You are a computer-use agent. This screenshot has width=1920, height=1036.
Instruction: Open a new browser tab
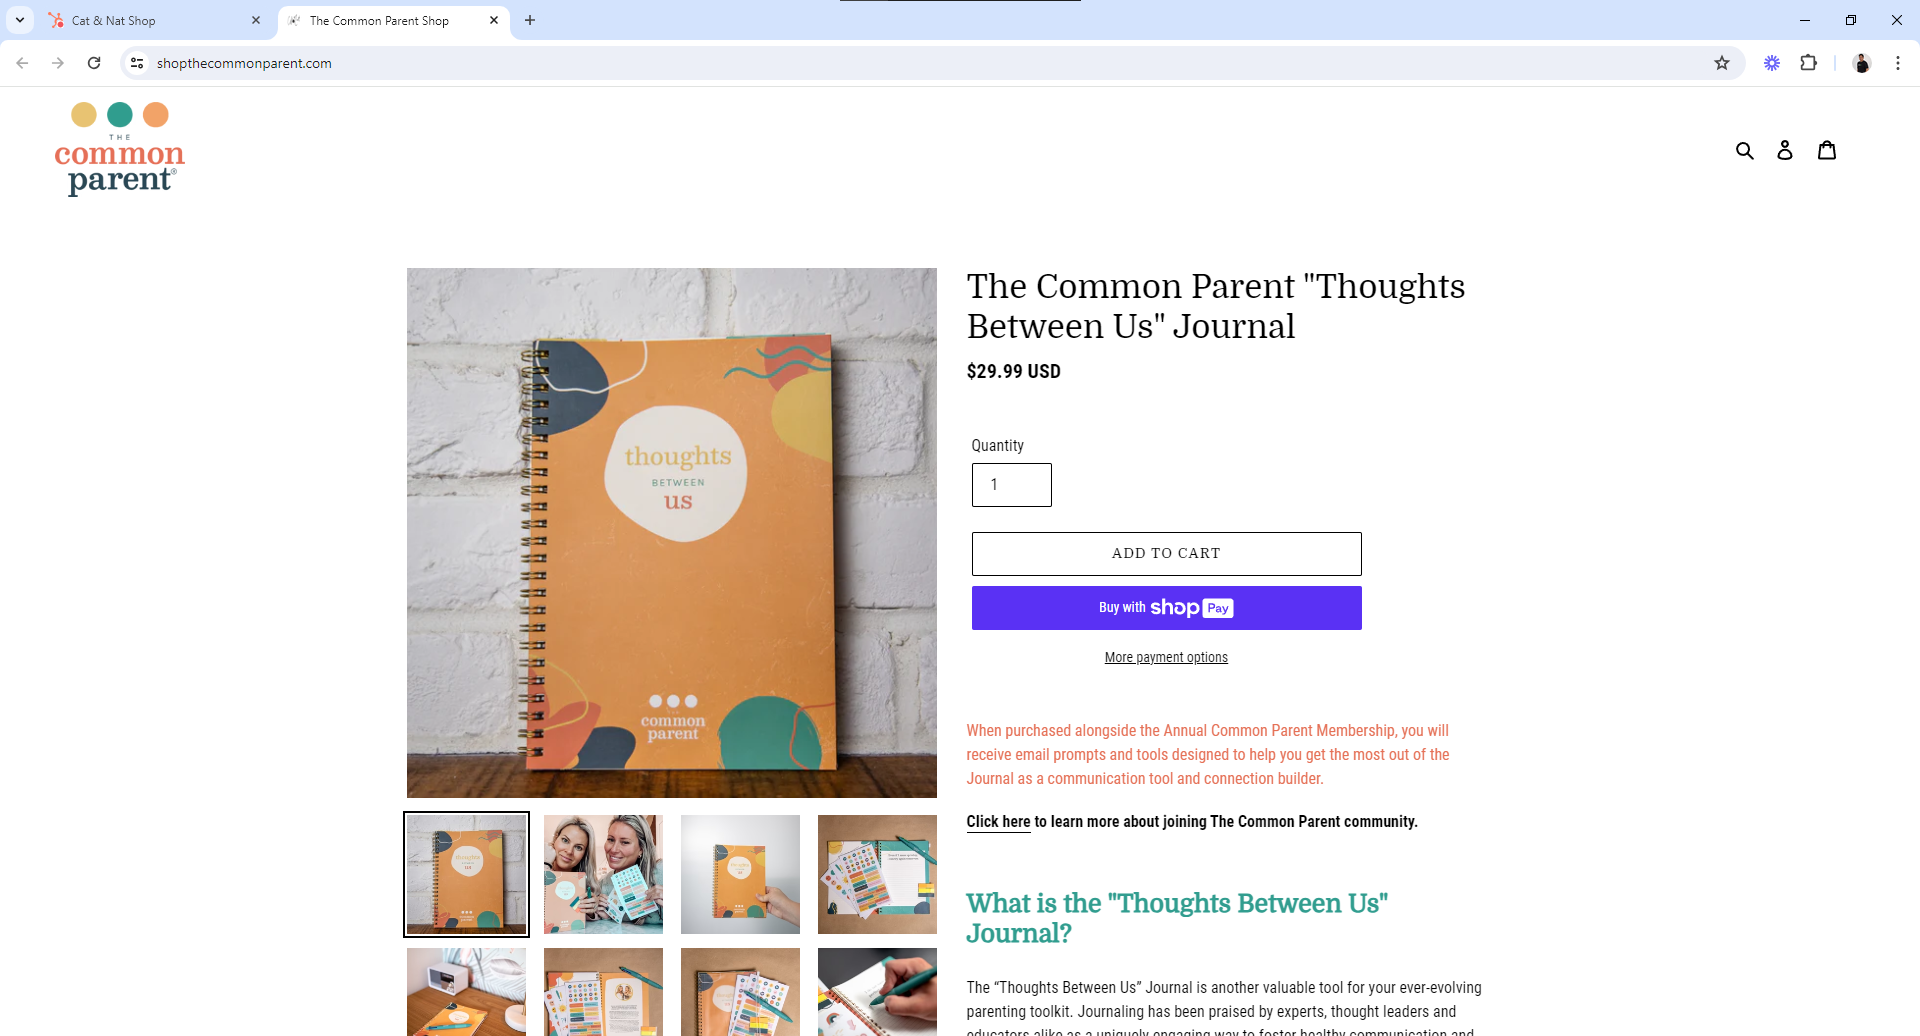pyautogui.click(x=530, y=20)
